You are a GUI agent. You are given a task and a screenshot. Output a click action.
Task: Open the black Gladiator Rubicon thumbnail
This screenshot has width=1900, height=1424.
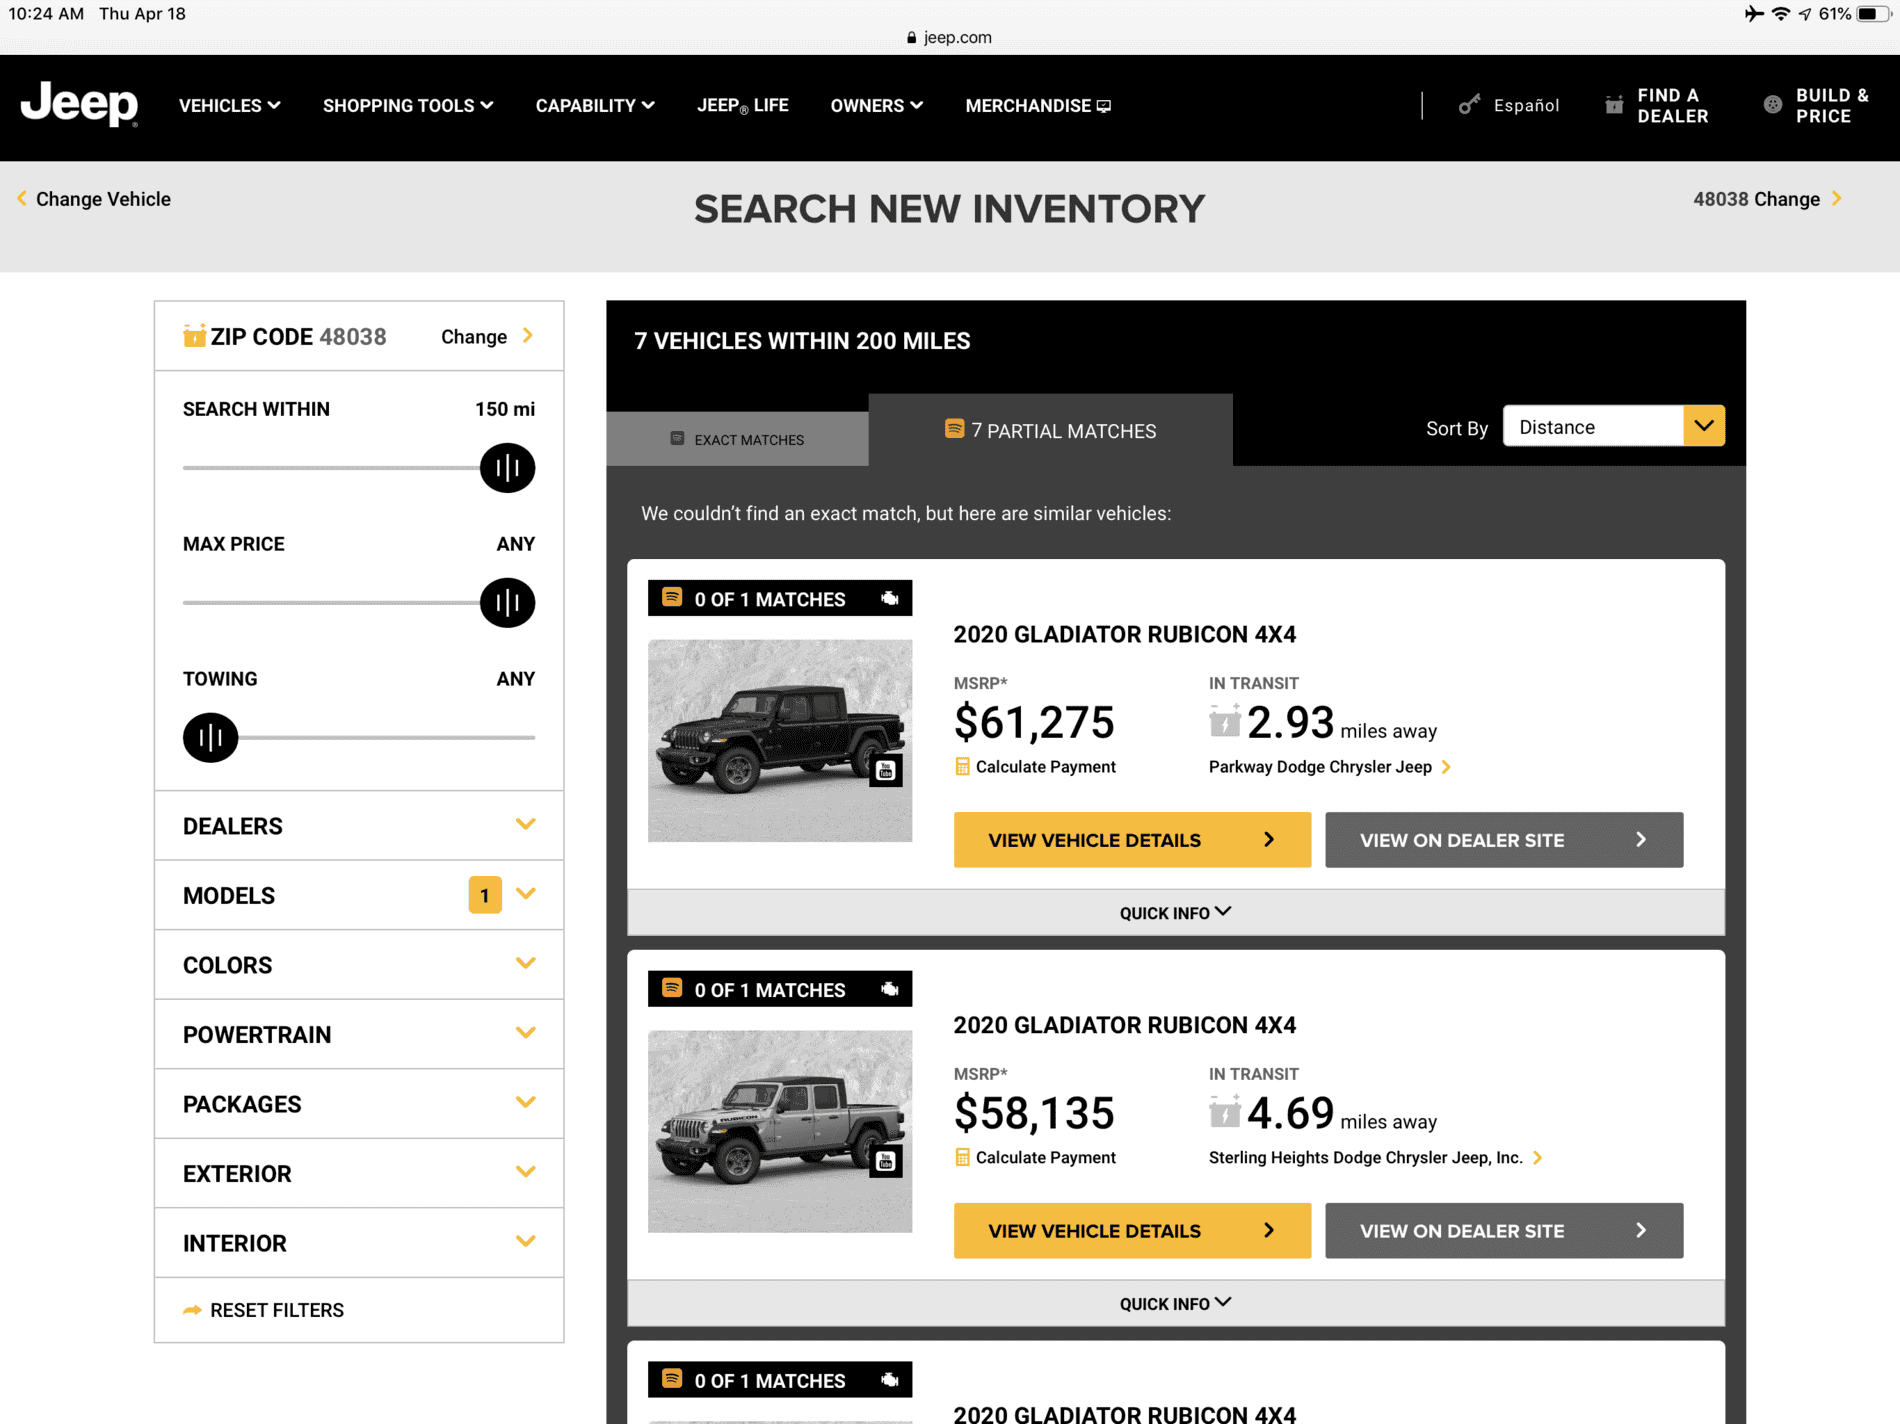[780, 740]
